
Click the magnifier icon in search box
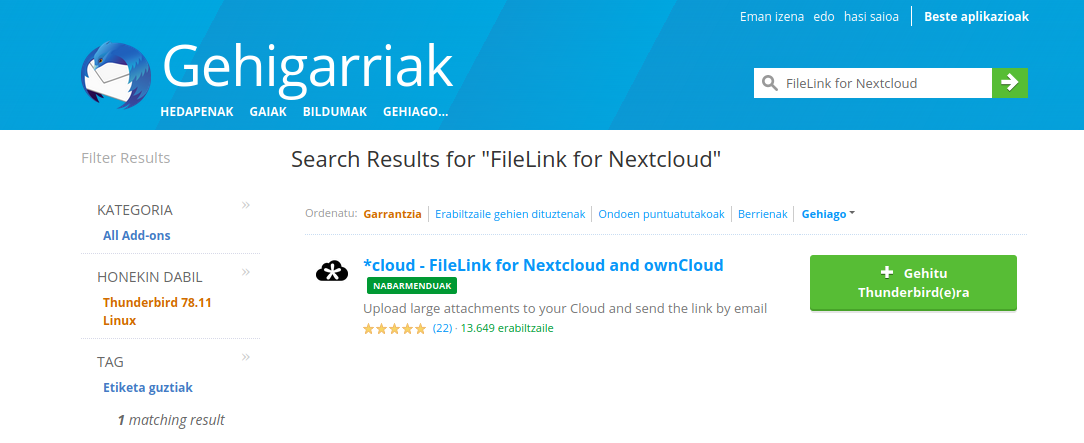pyautogui.click(x=769, y=83)
